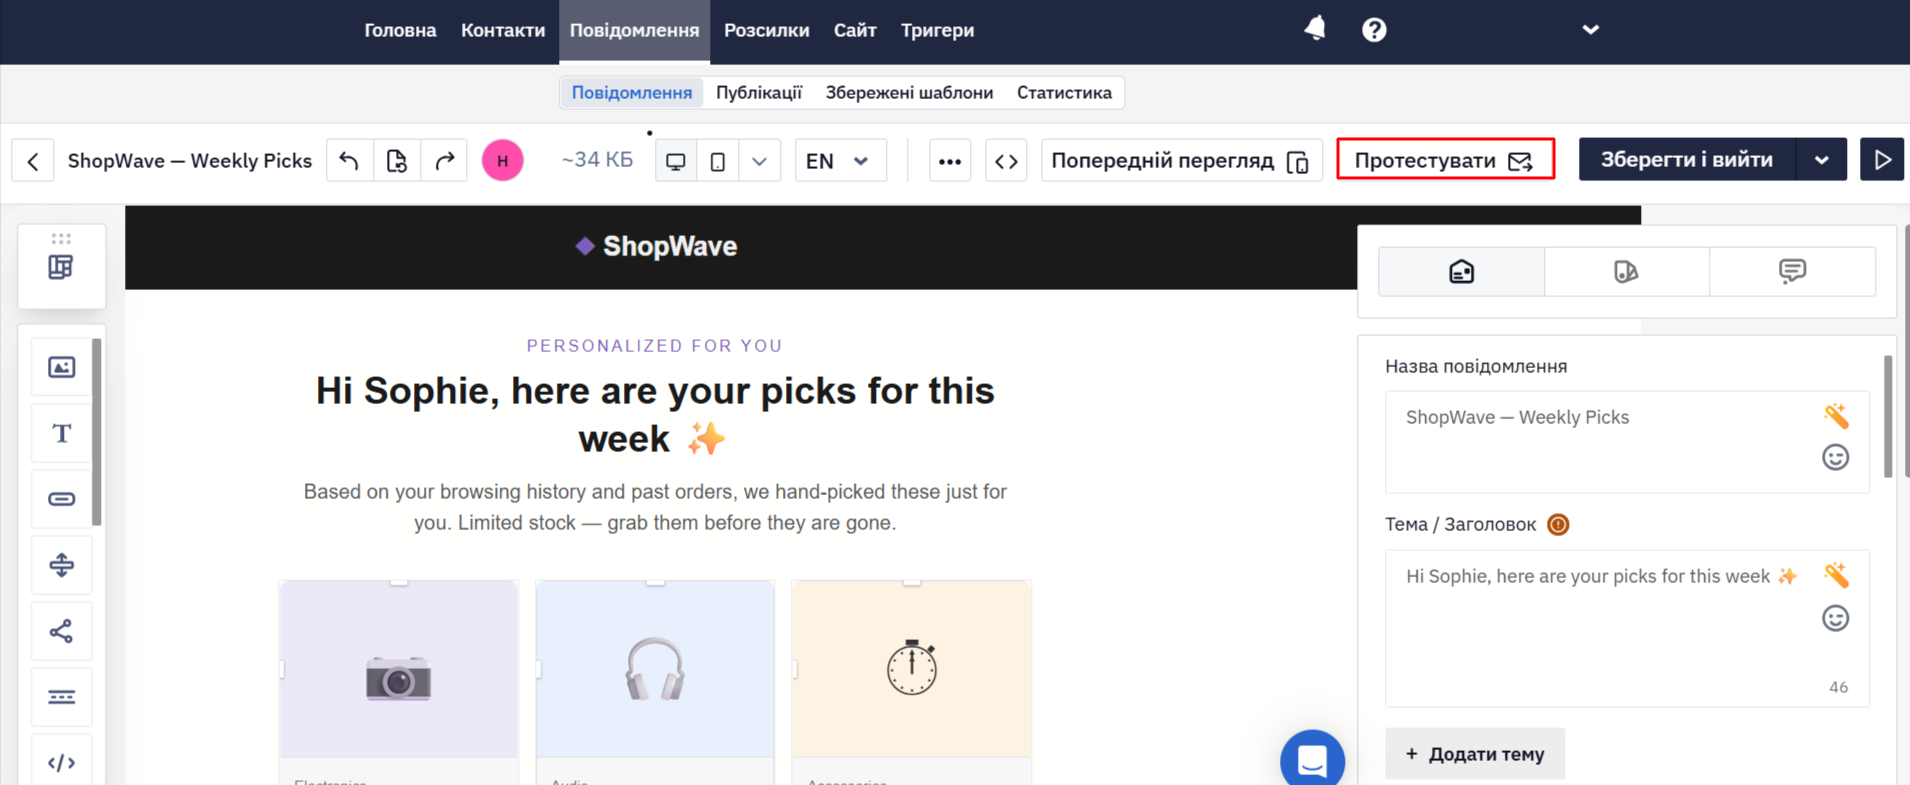1910x785 pixels.
Task: Open the Тригери menu
Action: [937, 30]
